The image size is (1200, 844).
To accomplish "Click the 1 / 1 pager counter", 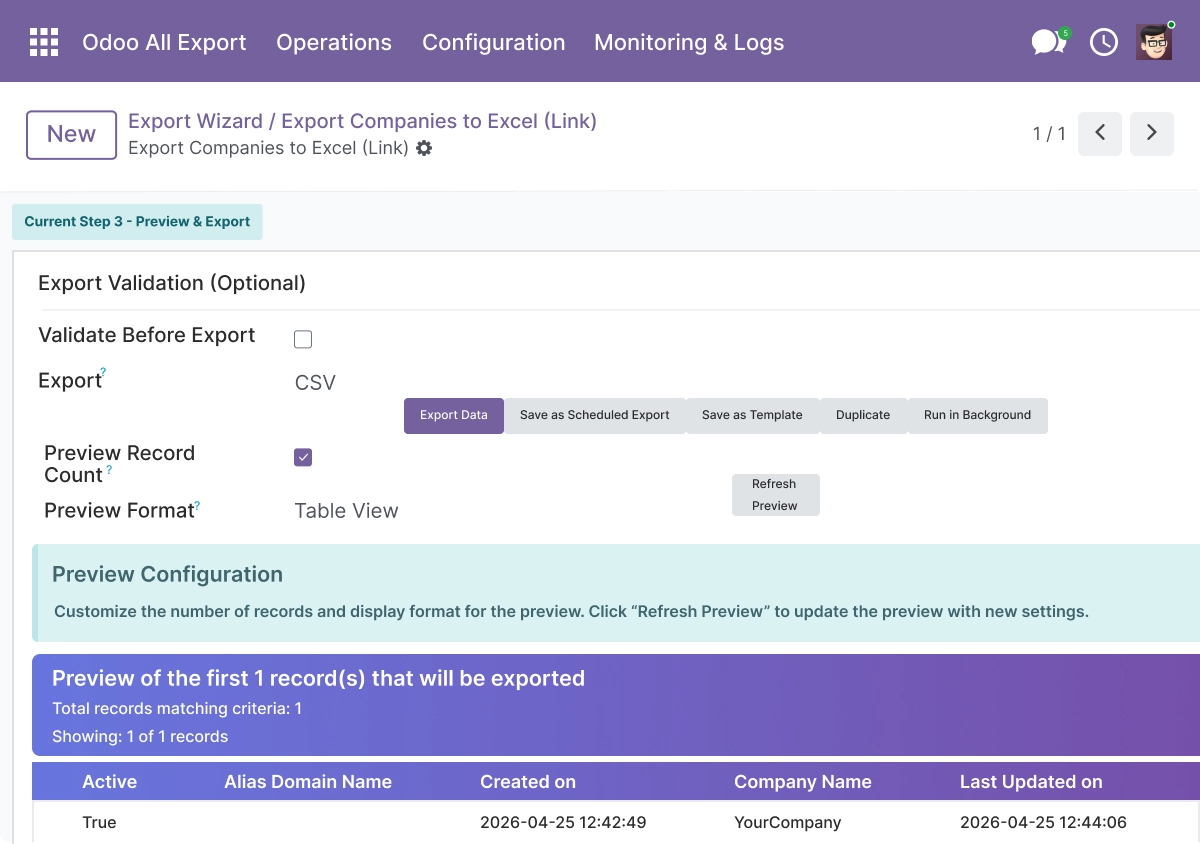I will (1049, 133).
